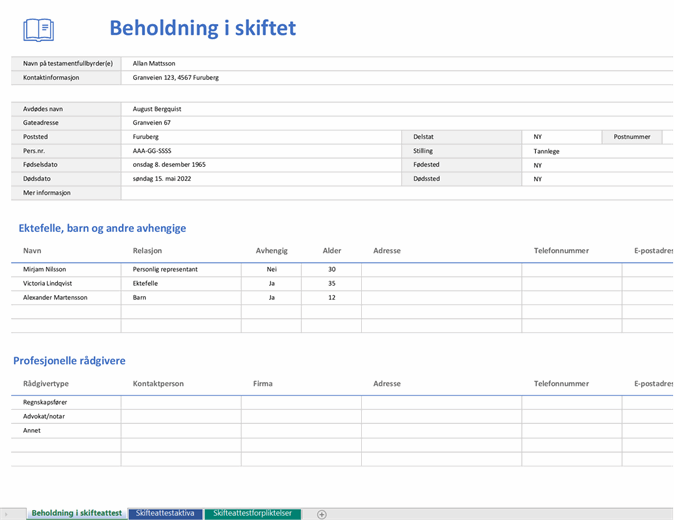The width and height of the screenshot is (675, 520).
Task: Click the Stilling label cell
Action: (461, 151)
